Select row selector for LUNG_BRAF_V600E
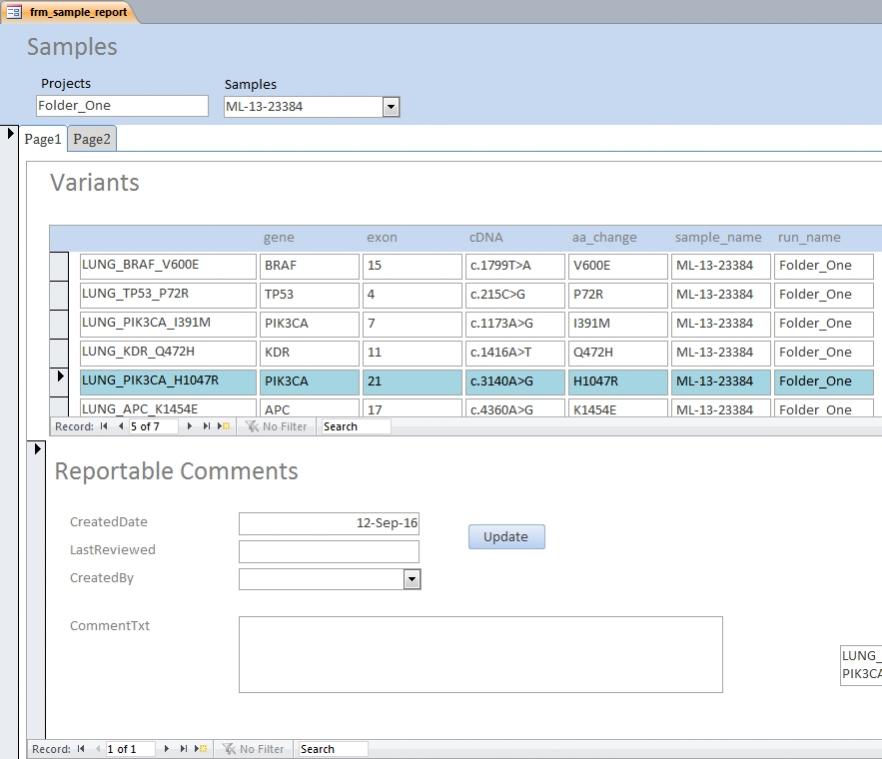The image size is (882, 759). [59, 266]
